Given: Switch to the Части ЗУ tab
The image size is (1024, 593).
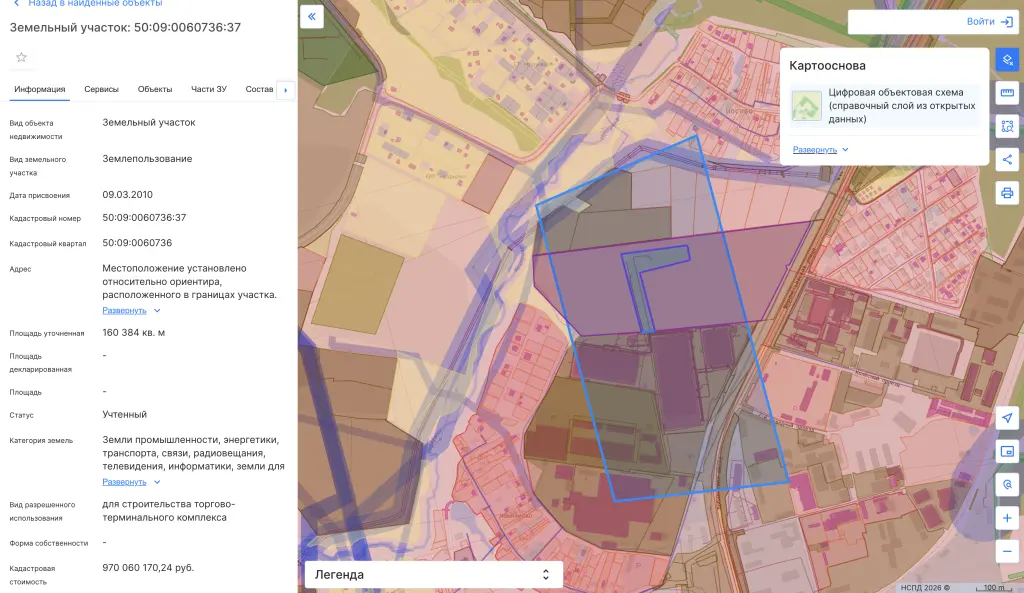Looking at the screenshot, I should [208, 89].
